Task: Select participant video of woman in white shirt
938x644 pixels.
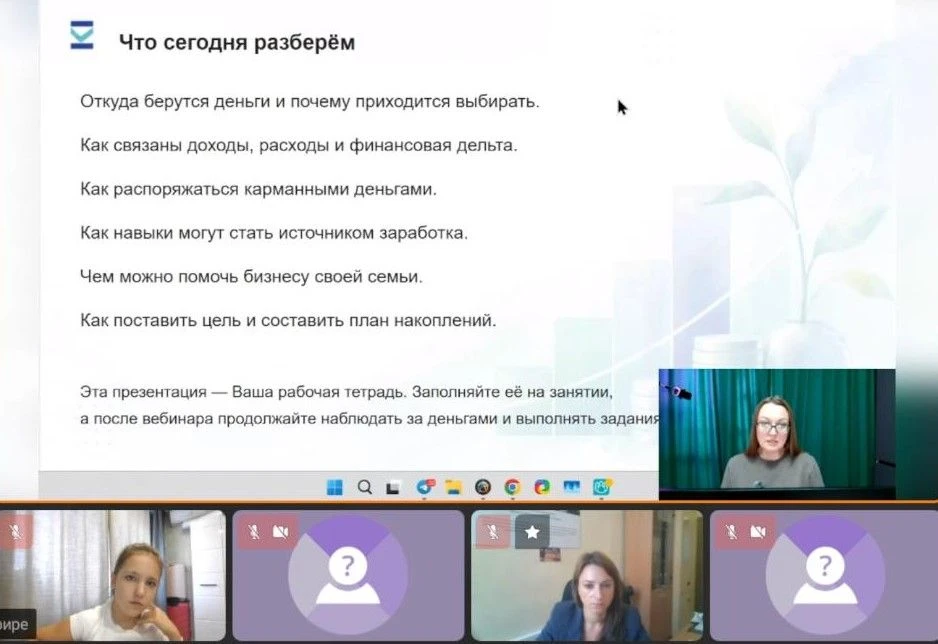Action: tap(113, 575)
